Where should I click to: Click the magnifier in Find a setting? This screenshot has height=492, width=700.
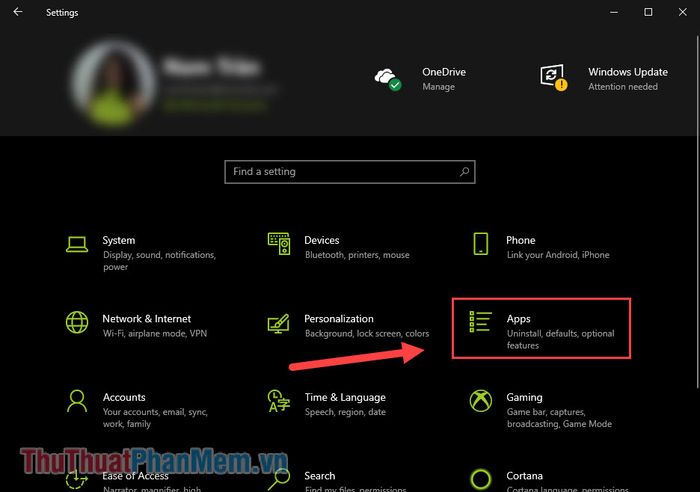tap(464, 171)
